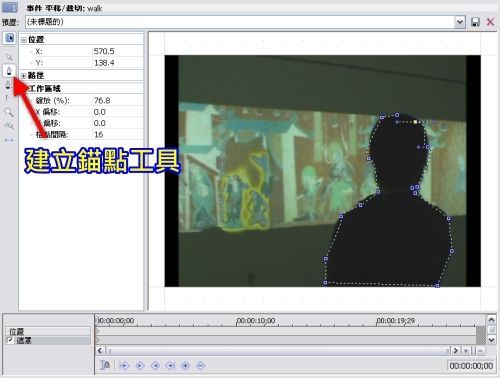Screen dimensions: 500x378
Task: Expand the 路徑 path section
Action: click(x=24, y=76)
